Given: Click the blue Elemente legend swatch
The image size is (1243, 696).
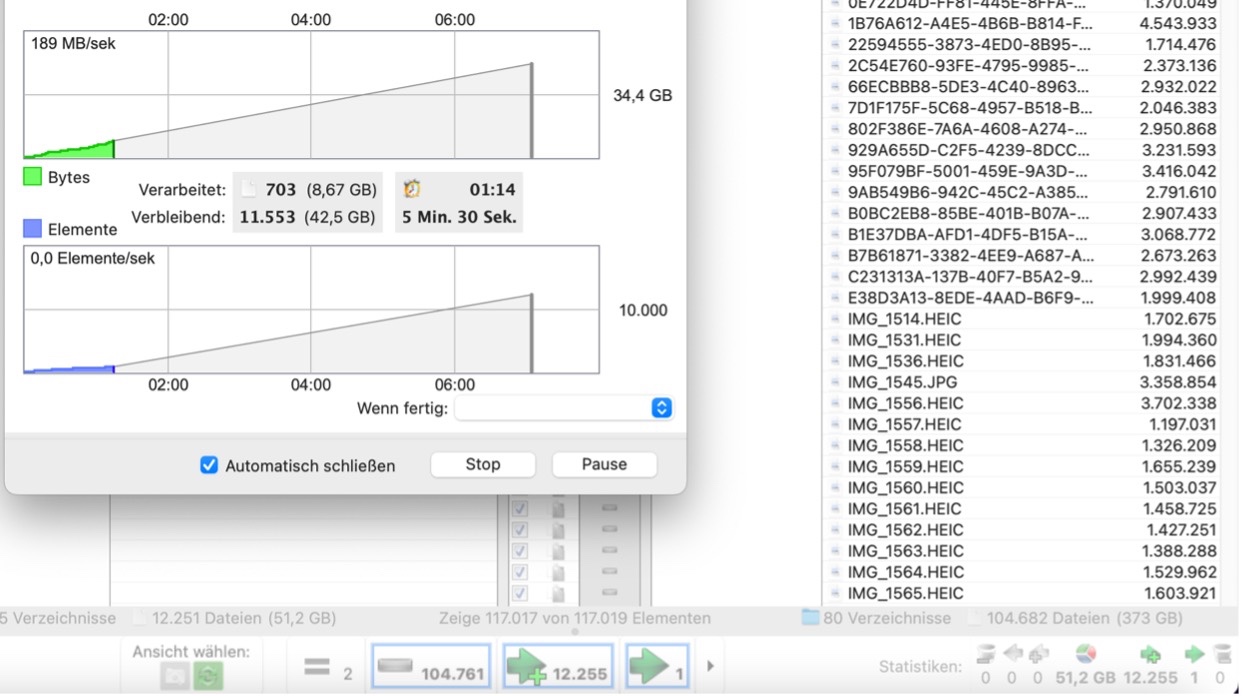Looking at the screenshot, I should [32, 229].
